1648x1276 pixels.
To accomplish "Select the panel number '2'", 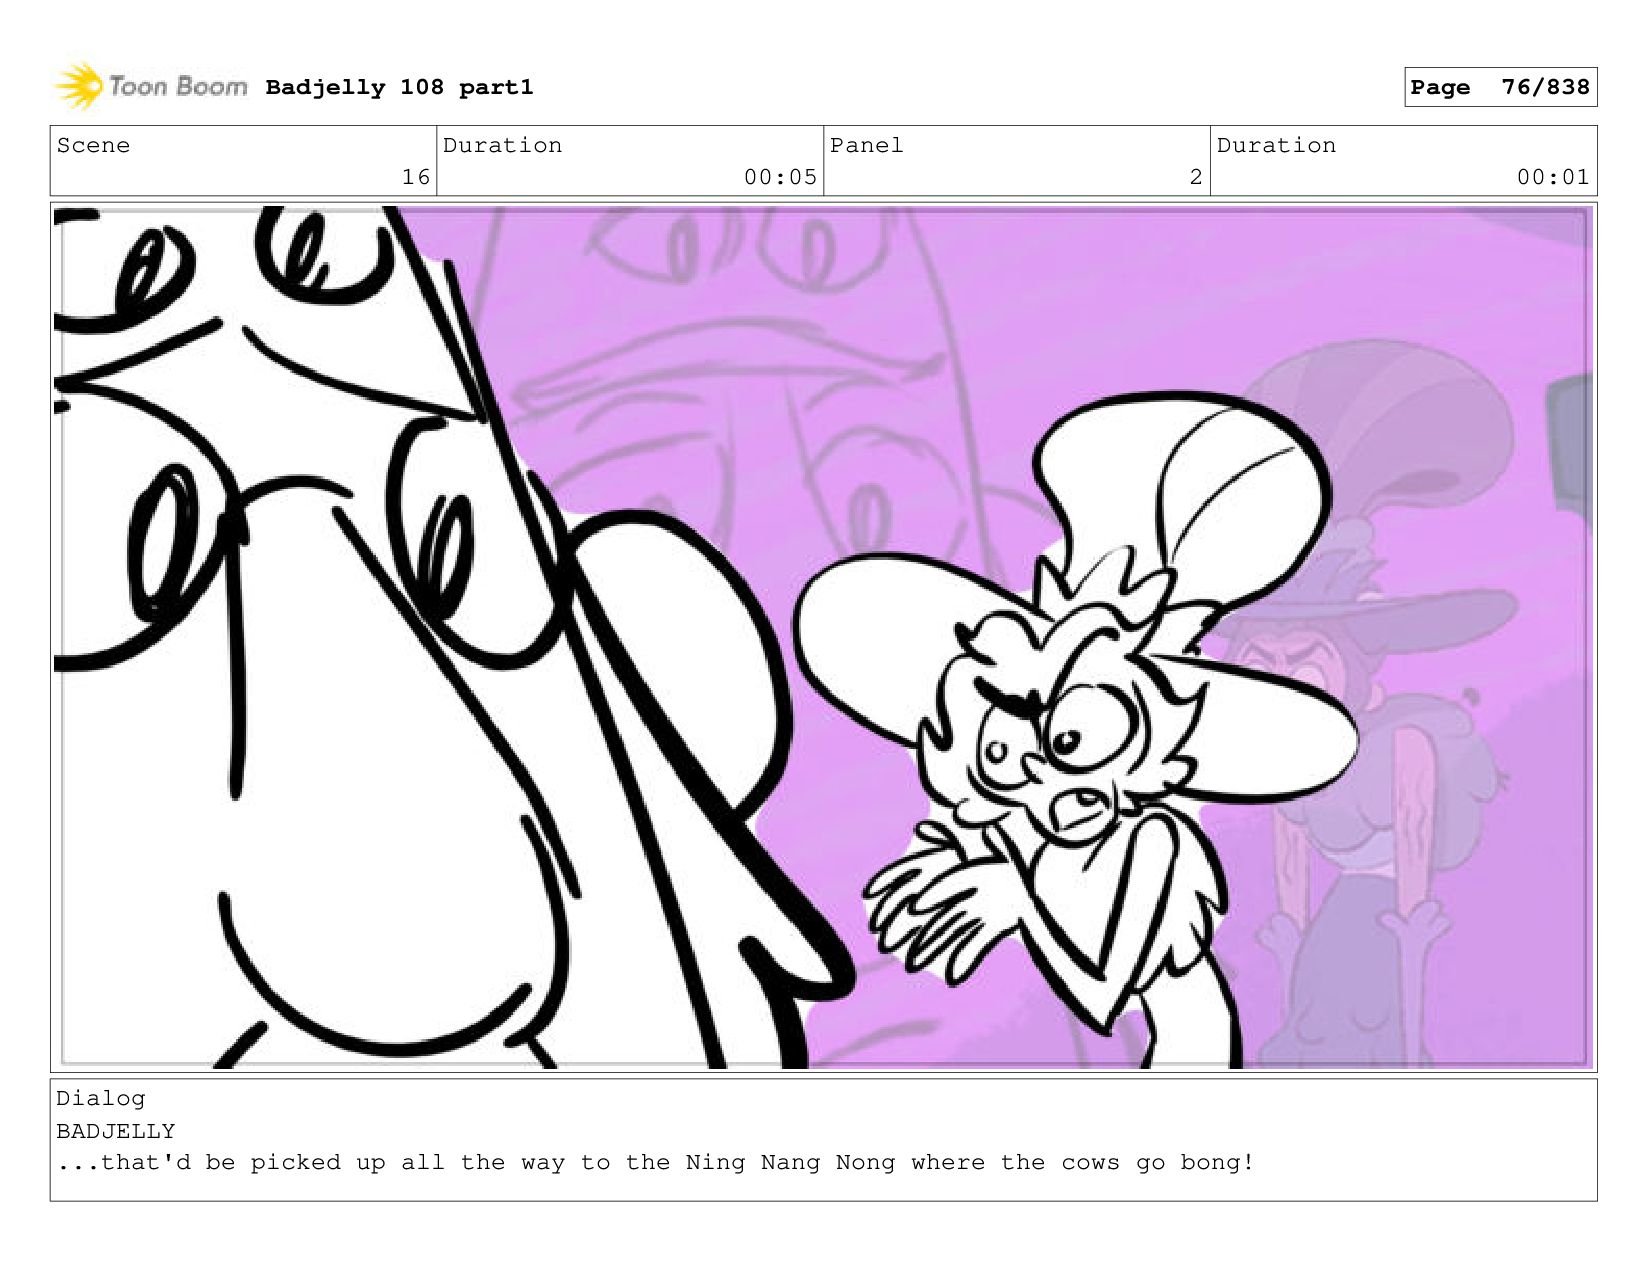I will [1196, 177].
